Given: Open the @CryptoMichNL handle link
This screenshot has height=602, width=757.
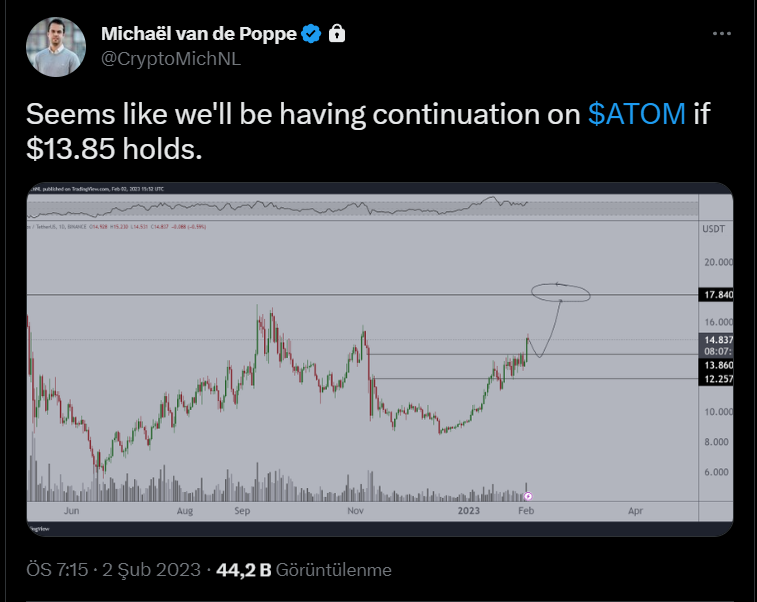Looking at the screenshot, I should [171, 58].
